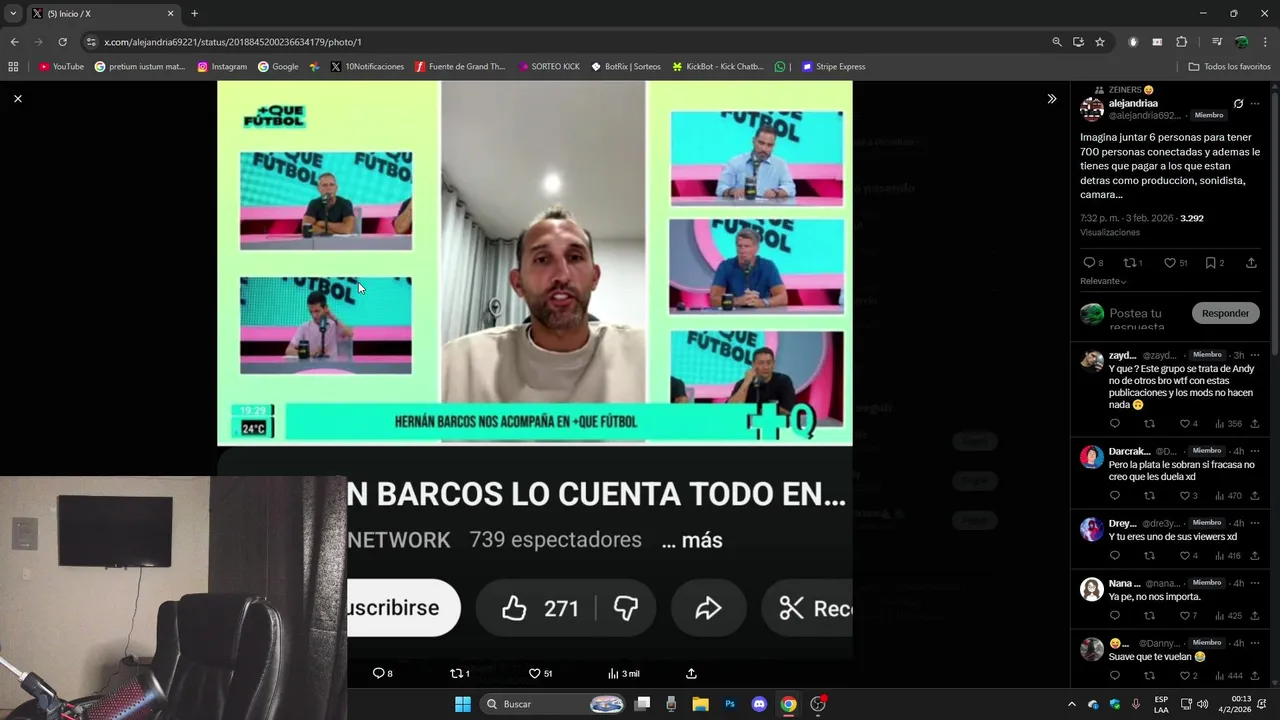Image resolution: width=1280 pixels, height=720 pixels.
Task: Open the apps grid in bookmarks bar
Action: pyautogui.click(x=13, y=67)
